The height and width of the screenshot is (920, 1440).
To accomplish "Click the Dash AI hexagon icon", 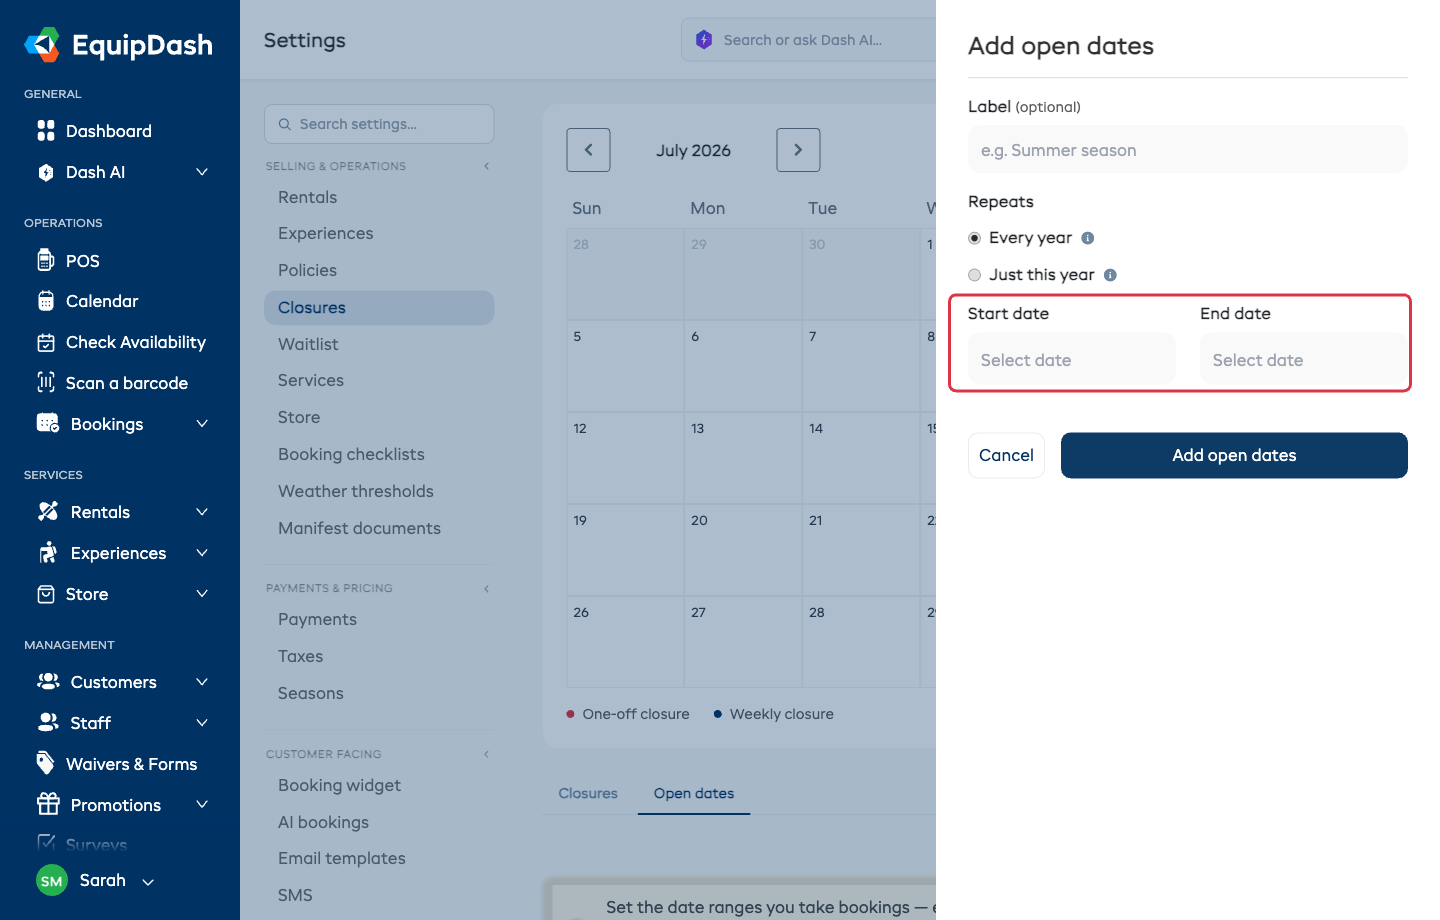I will 46,172.
